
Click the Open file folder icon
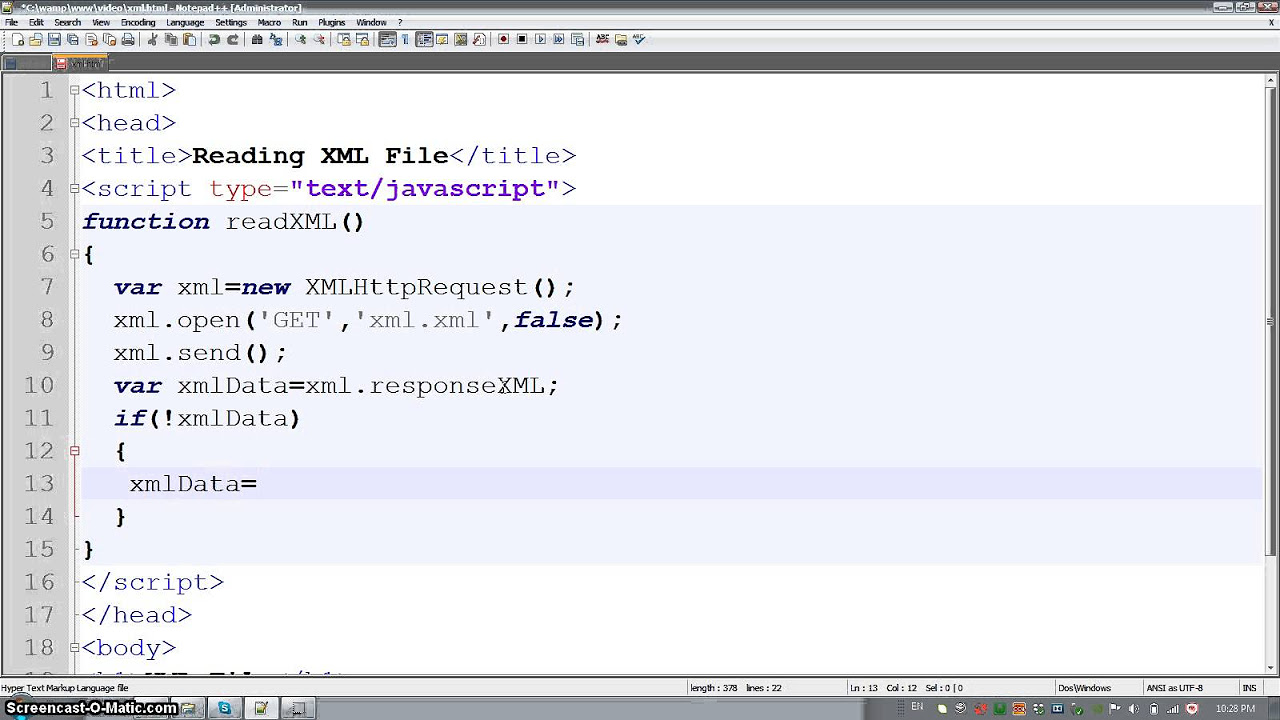pyautogui.click(x=35, y=40)
